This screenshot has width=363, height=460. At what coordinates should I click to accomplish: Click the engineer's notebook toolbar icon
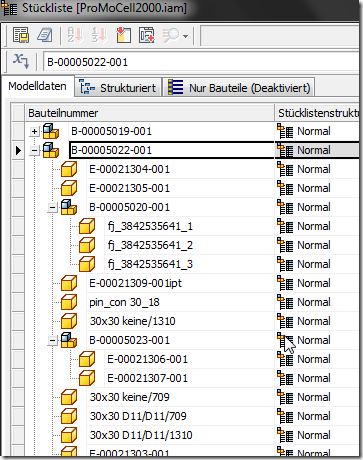pyautogui.click(x=45, y=35)
